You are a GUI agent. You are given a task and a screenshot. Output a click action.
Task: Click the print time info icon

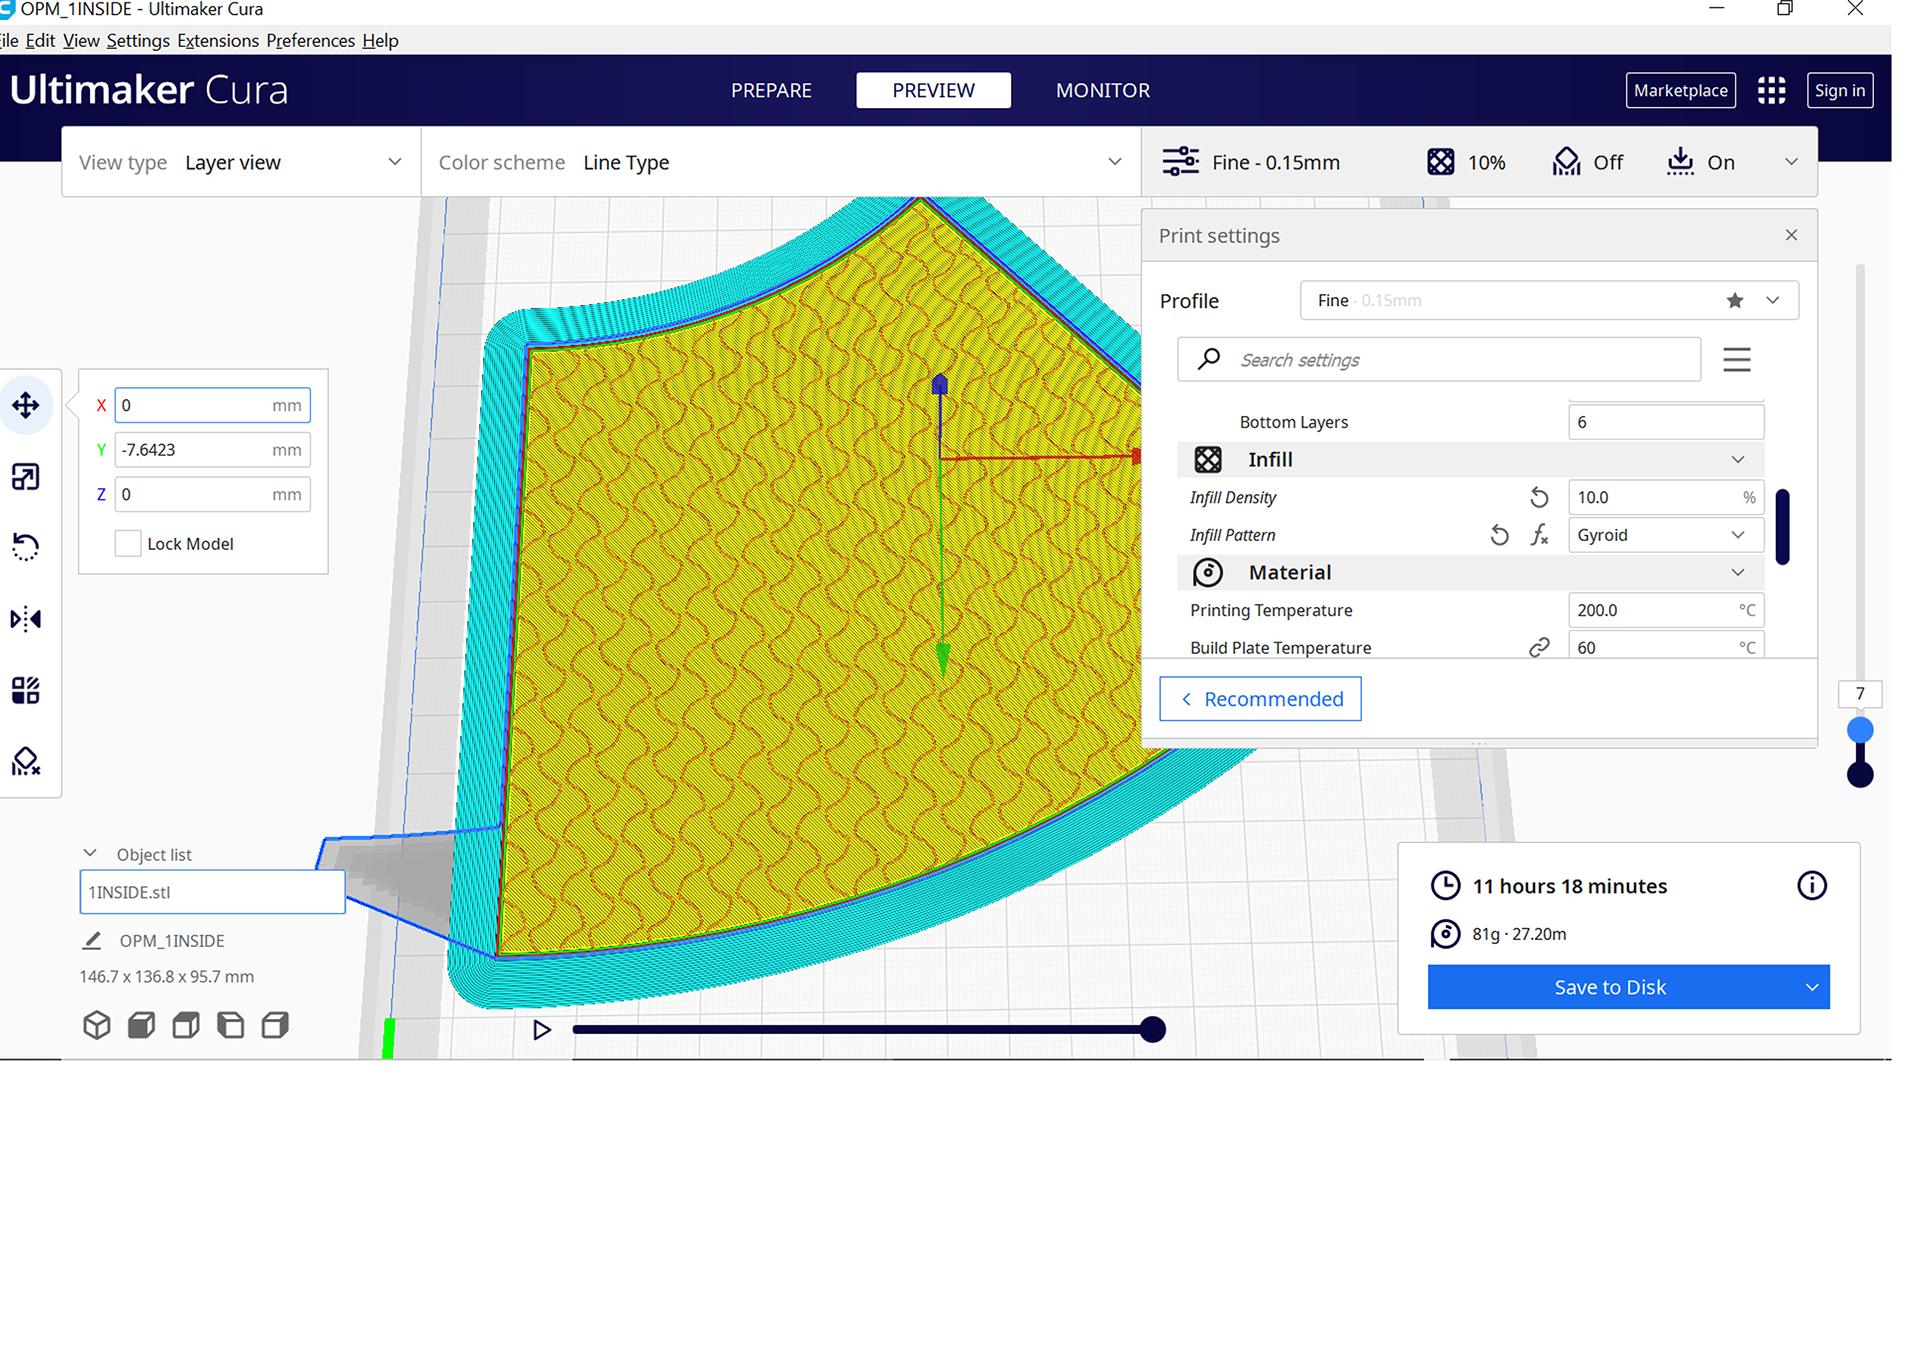[1811, 886]
